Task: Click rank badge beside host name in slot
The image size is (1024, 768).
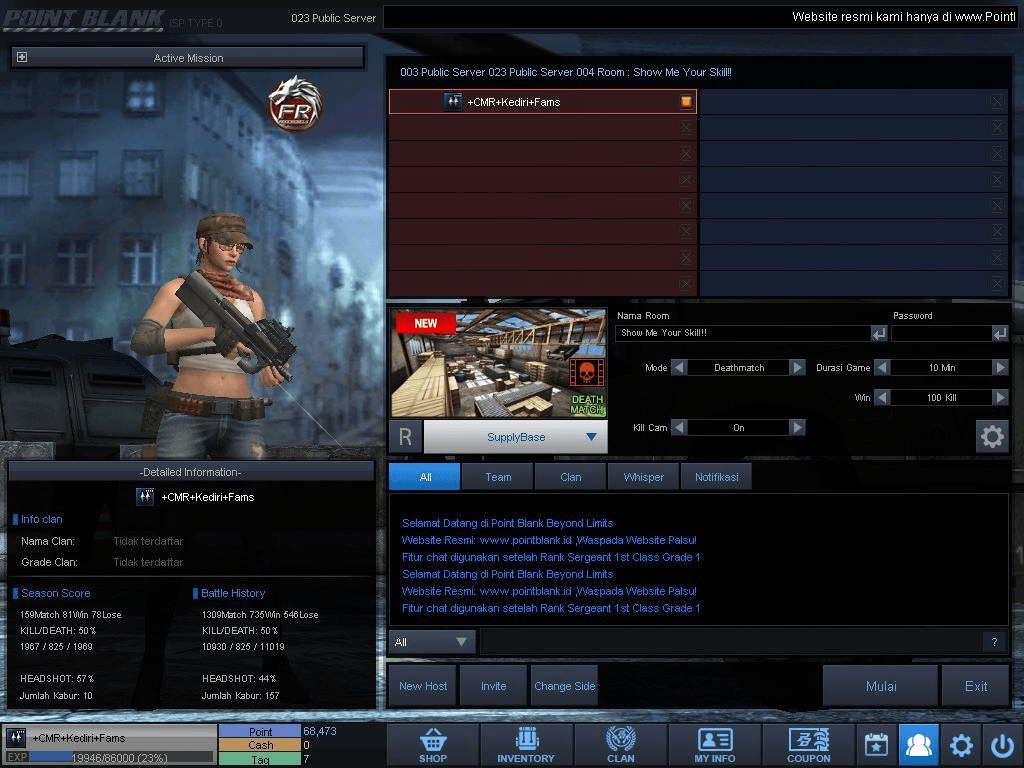Action: pyautogui.click(x=453, y=102)
